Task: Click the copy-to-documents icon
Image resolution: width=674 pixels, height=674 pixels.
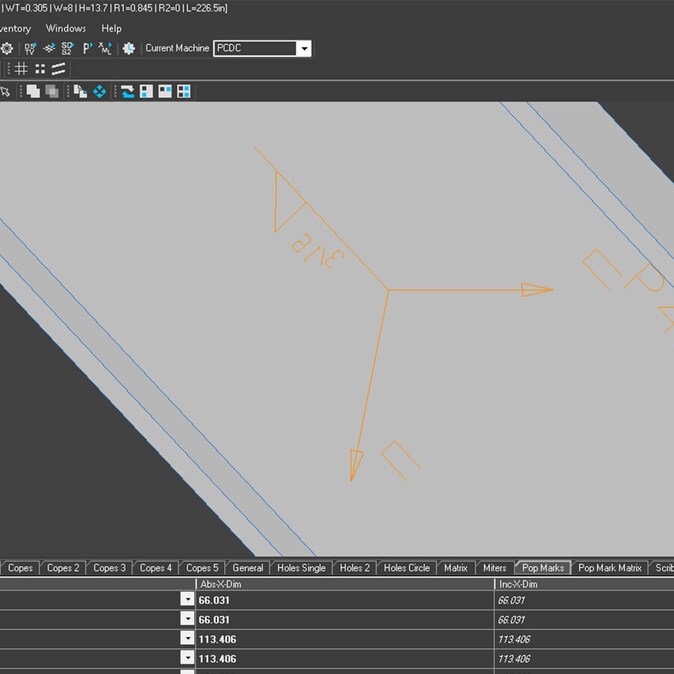Action: pyautogui.click(x=80, y=91)
